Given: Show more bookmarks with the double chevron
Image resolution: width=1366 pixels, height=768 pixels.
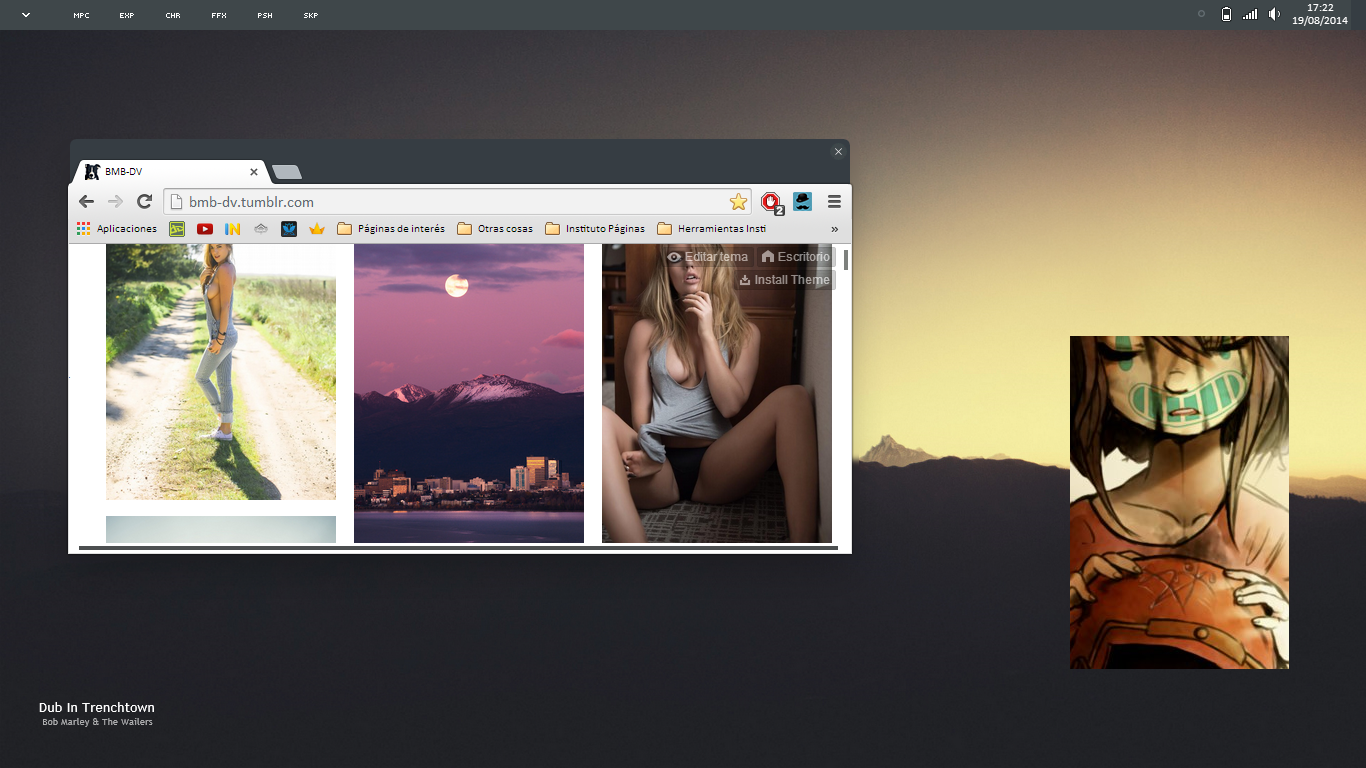Looking at the screenshot, I should click(834, 229).
